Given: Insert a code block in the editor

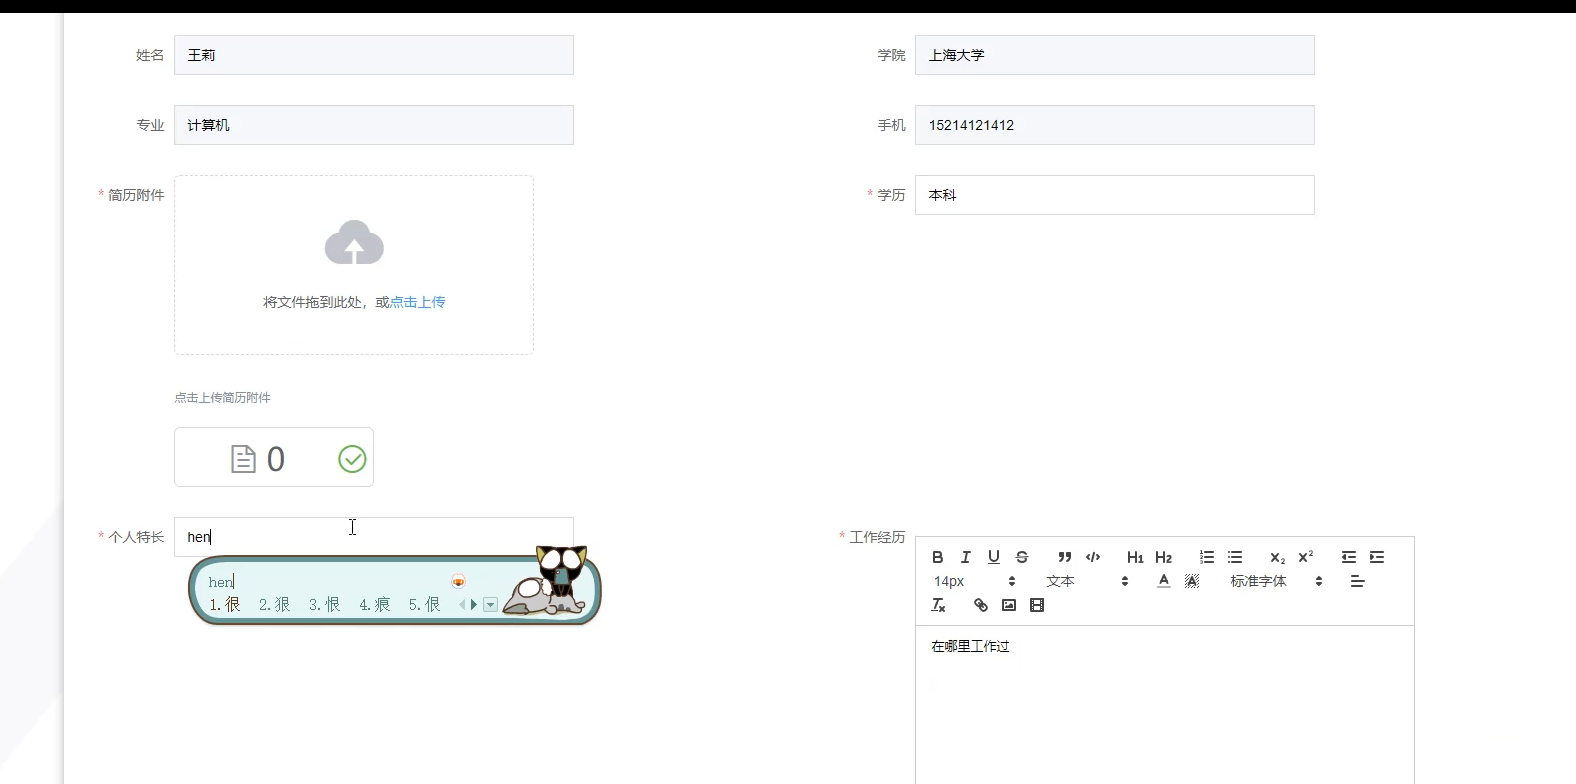Looking at the screenshot, I should (x=1093, y=557).
